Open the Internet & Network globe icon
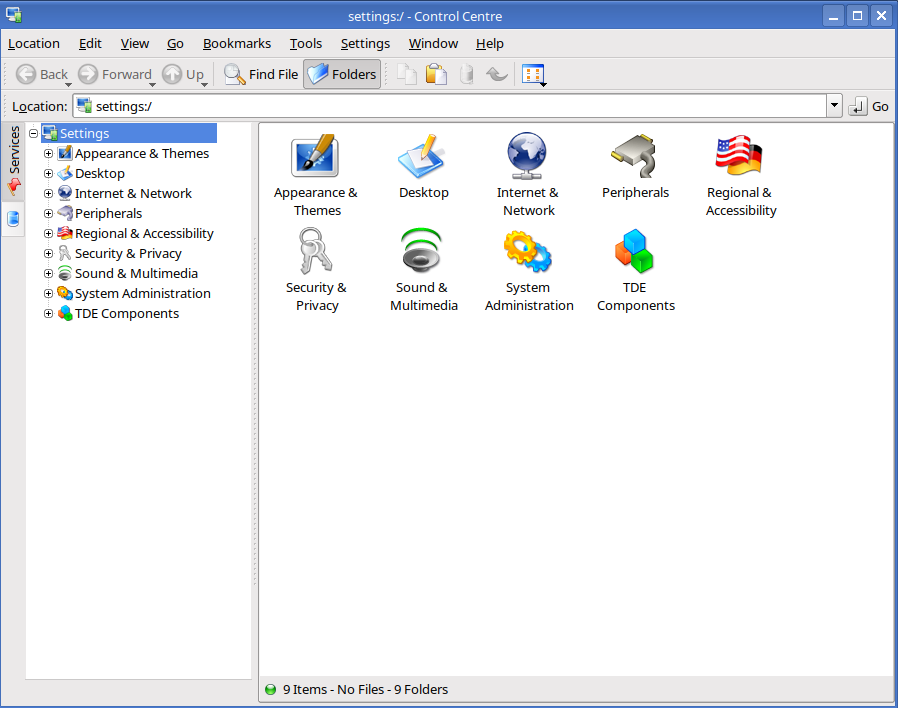Viewport: 898px width, 708px height. coord(528,157)
